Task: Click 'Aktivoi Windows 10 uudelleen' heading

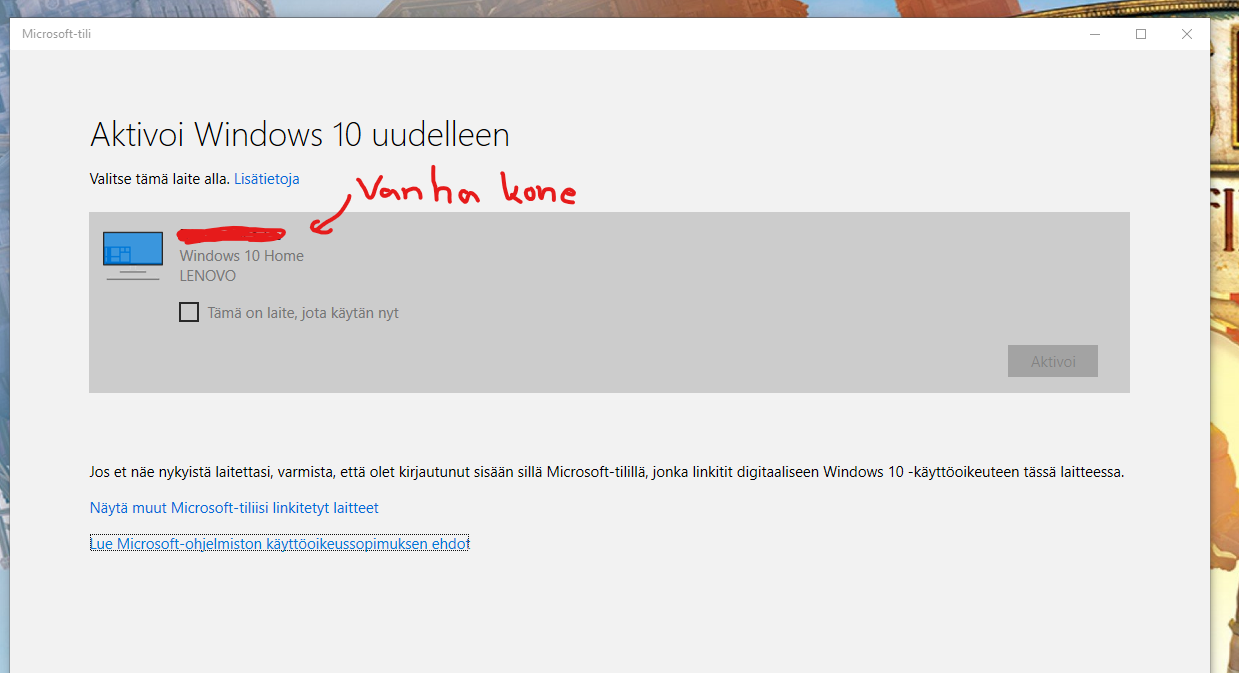Action: tap(300, 134)
